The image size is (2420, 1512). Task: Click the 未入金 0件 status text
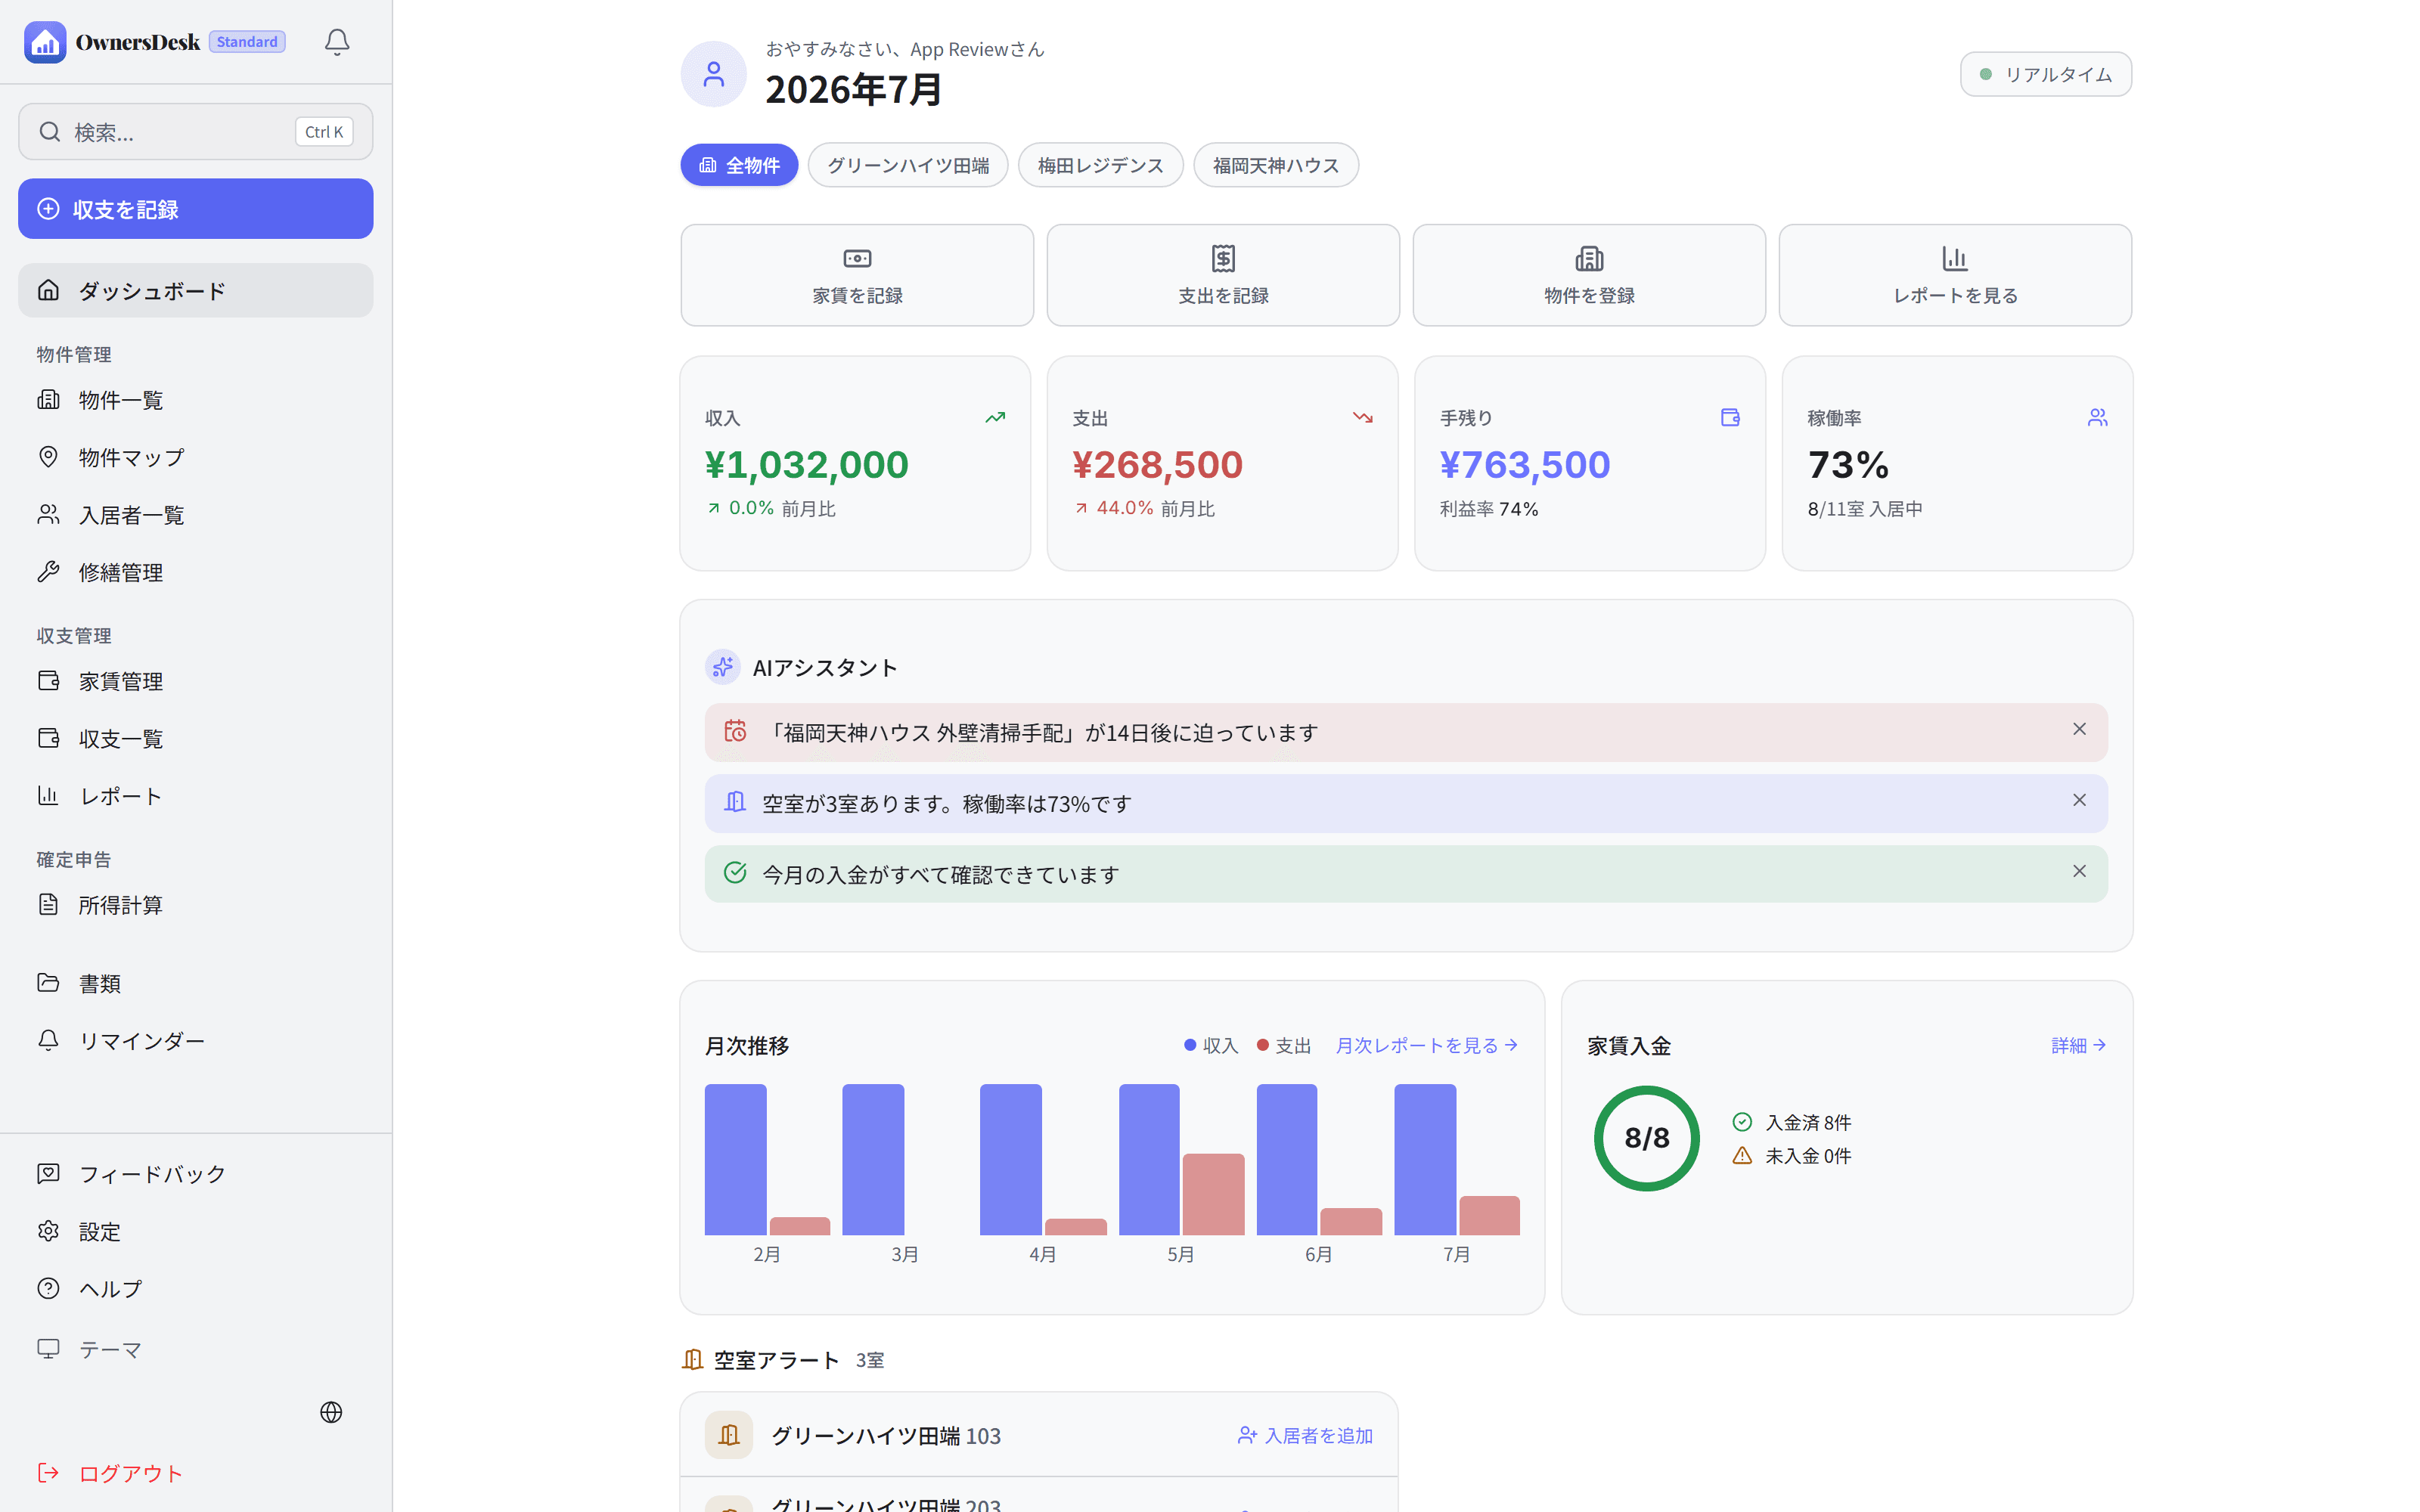tap(1808, 1156)
